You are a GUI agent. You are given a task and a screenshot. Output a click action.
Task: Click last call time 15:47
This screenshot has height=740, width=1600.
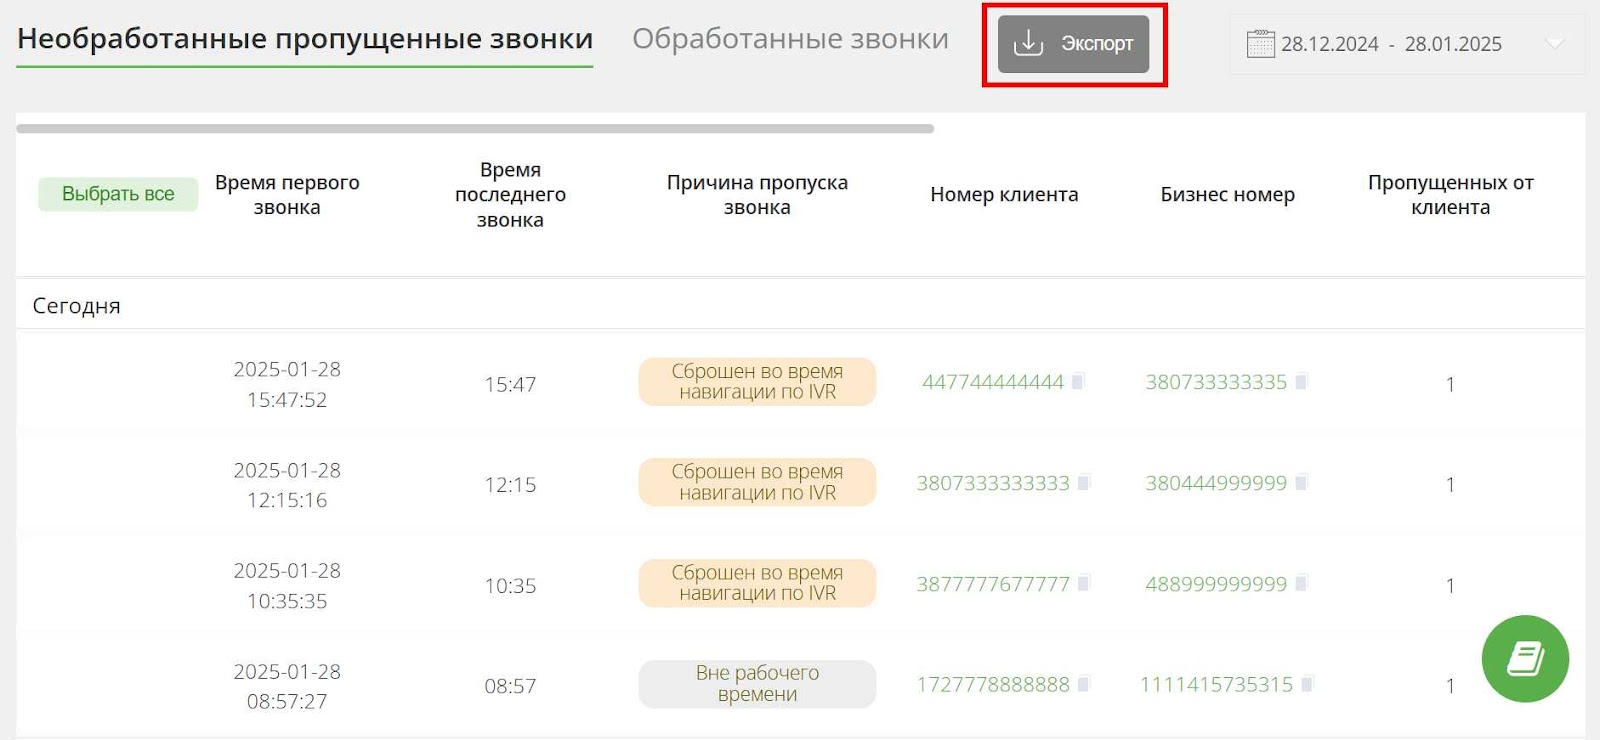(510, 385)
